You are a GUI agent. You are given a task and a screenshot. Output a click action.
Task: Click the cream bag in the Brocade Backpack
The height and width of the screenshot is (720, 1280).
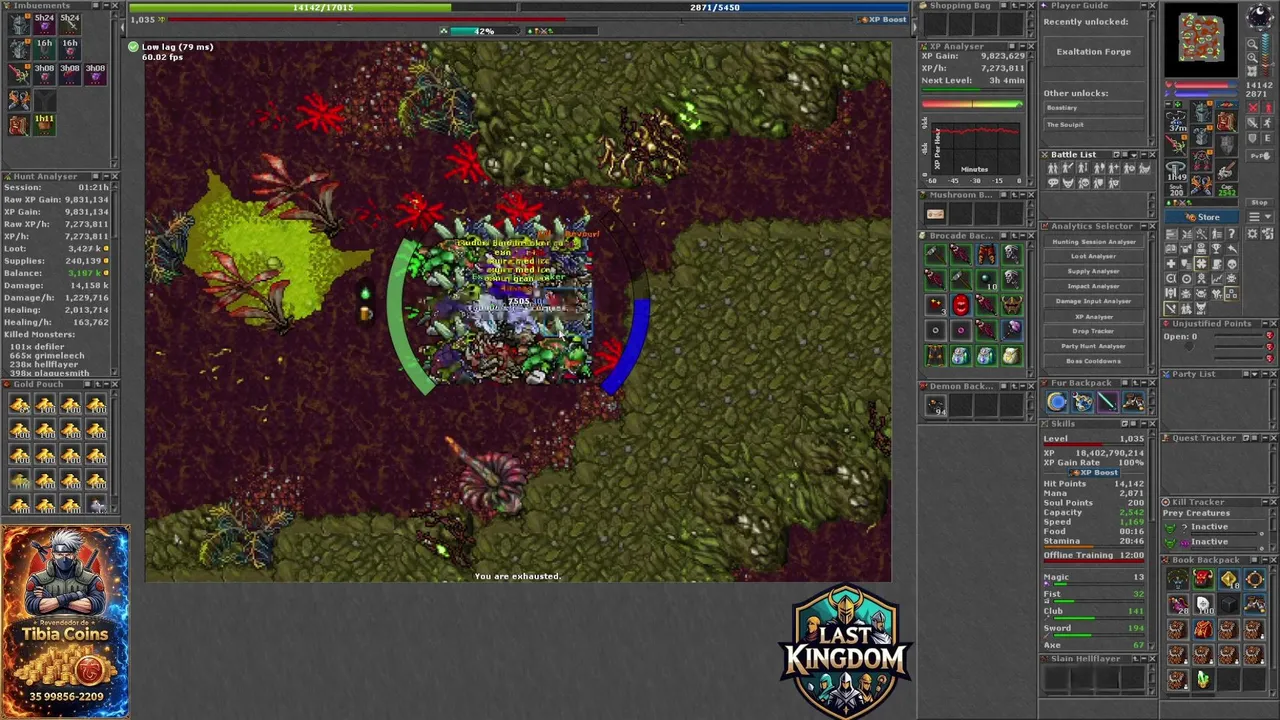point(1012,356)
